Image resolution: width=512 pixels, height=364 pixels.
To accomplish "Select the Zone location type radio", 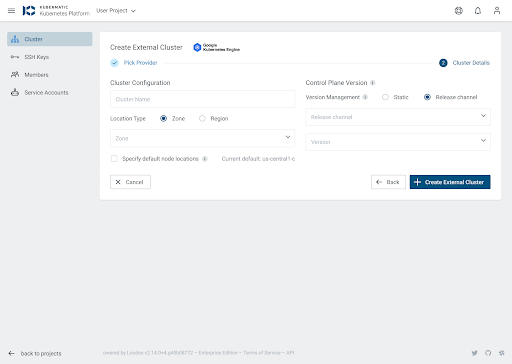I will point(163,118).
